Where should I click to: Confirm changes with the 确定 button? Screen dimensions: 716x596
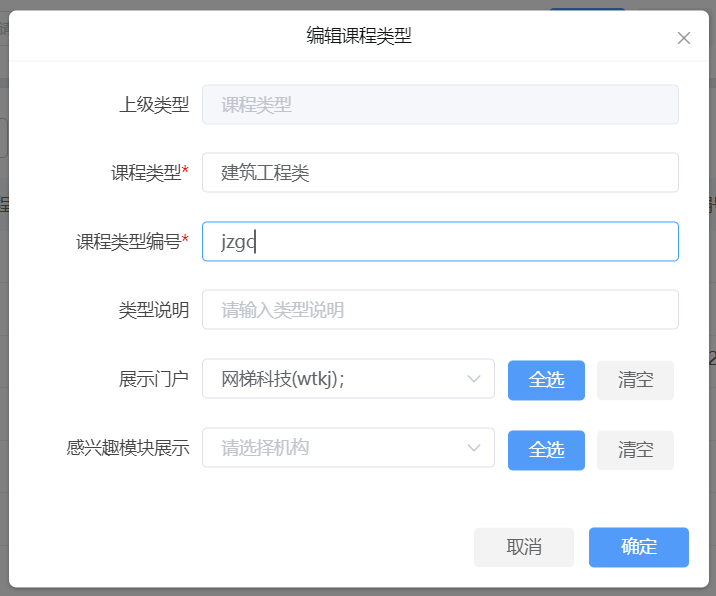[638, 547]
